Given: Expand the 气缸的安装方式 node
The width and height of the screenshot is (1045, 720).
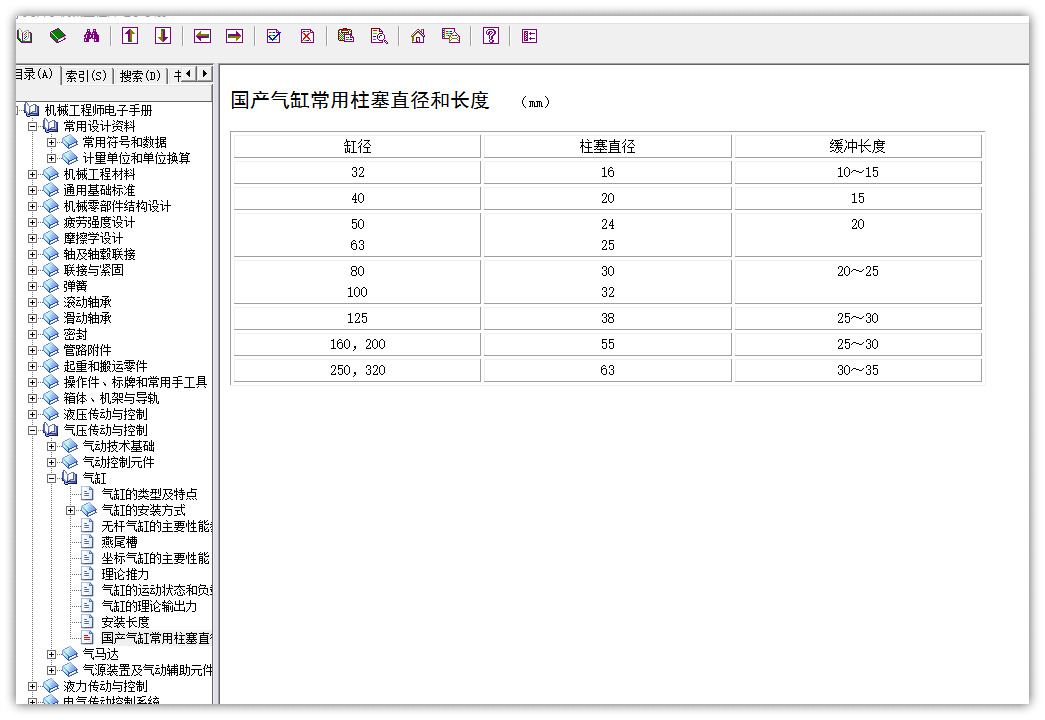Looking at the screenshot, I should click(x=71, y=510).
